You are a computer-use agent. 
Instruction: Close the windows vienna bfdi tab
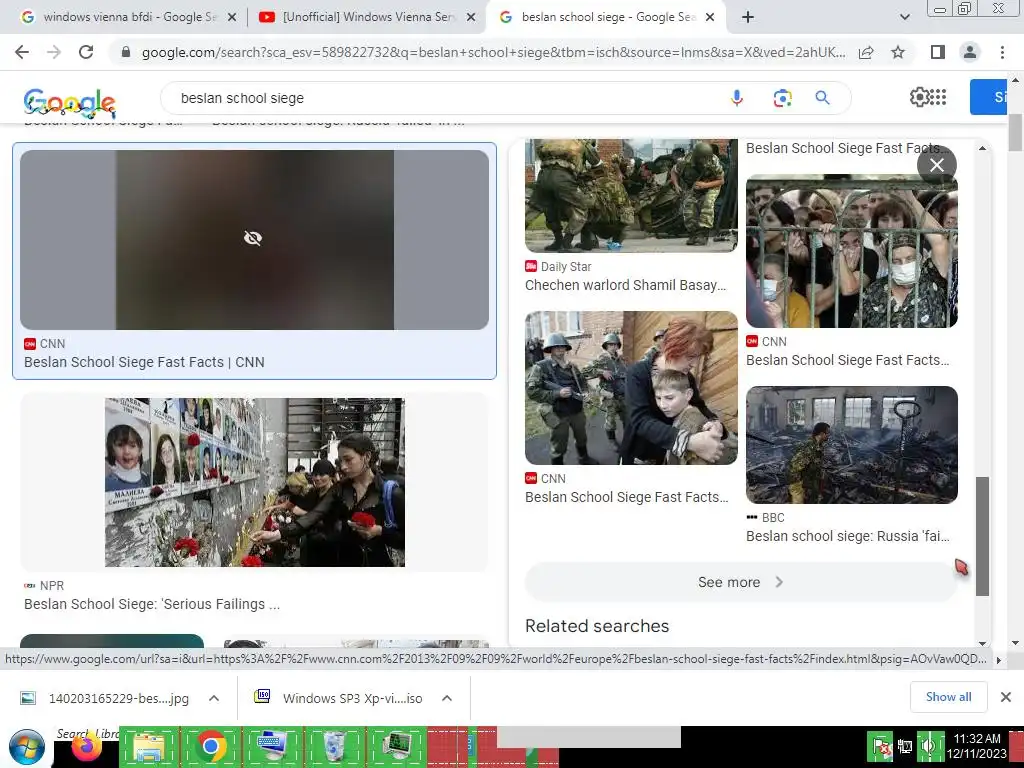(232, 18)
